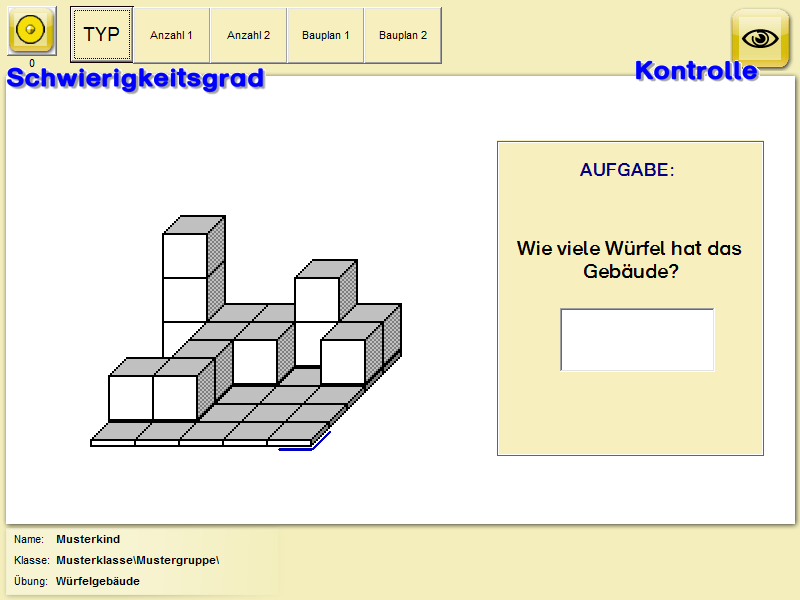
Task: Click the score counter below the coin
Action: [31, 63]
